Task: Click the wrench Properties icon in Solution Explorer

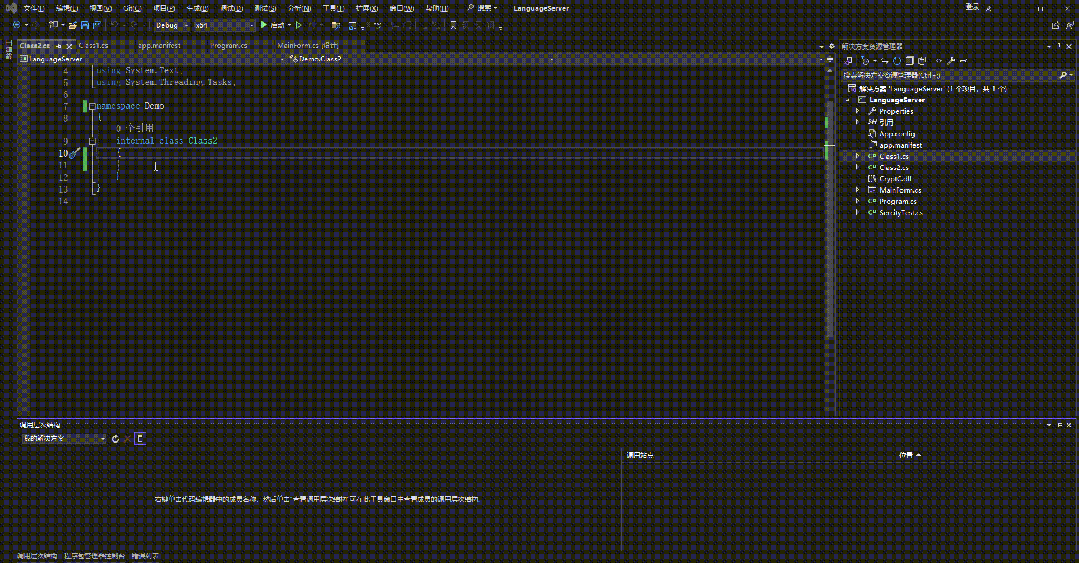Action: 951,61
